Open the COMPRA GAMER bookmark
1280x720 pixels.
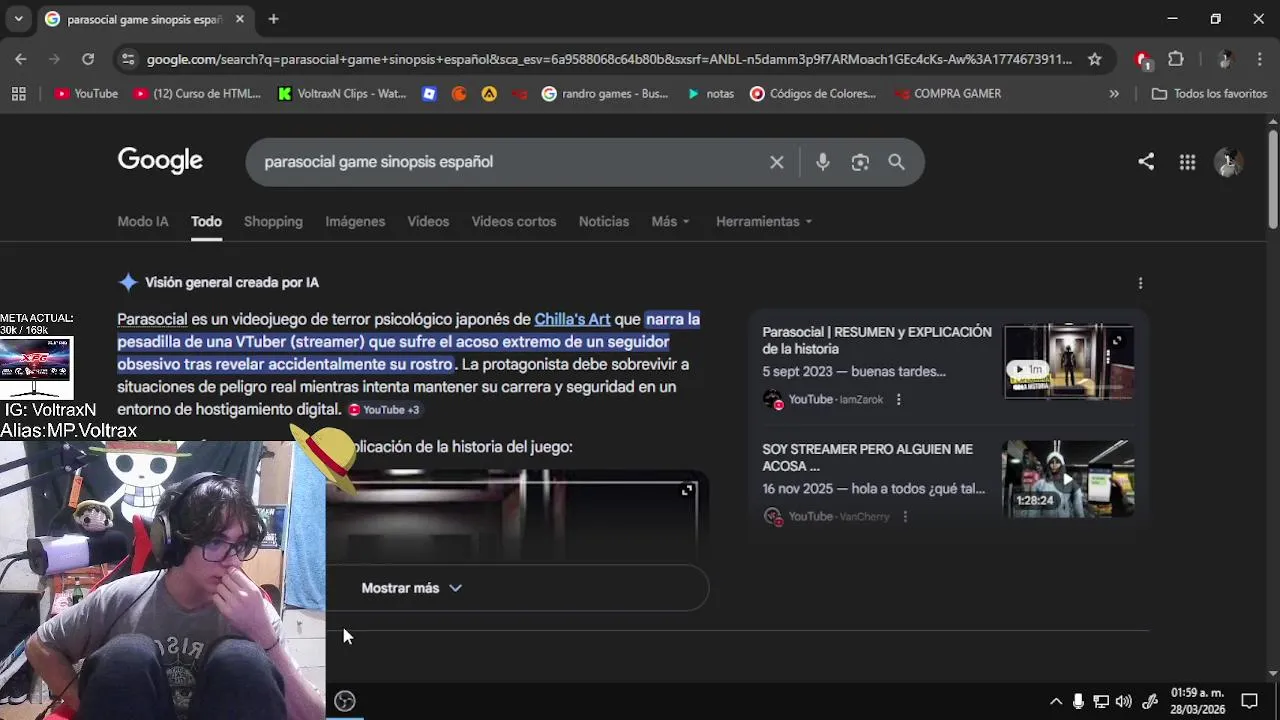948,94
